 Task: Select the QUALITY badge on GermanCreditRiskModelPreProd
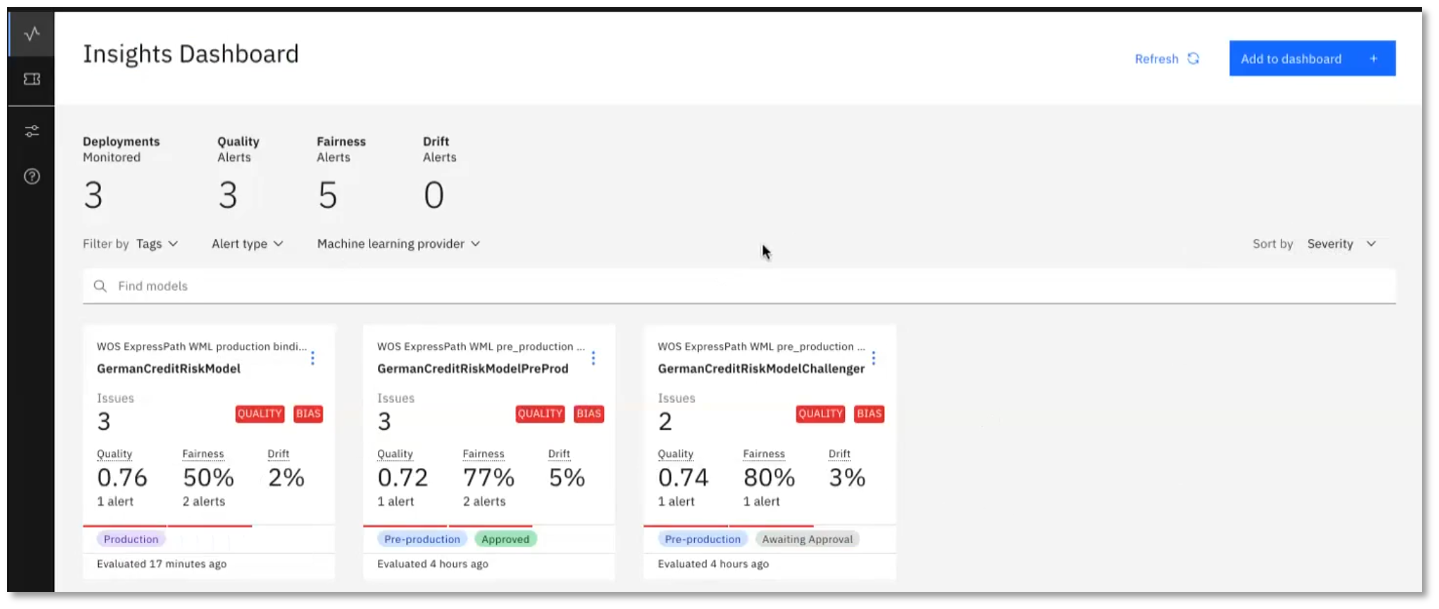pyautogui.click(x=540, y=414)
